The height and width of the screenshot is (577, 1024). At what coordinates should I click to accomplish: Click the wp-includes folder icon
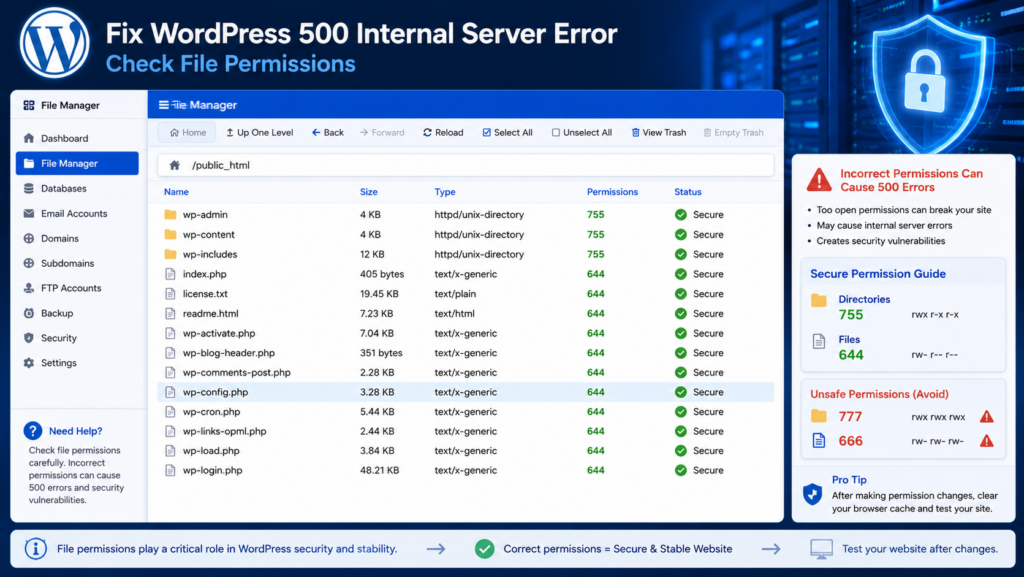tap(170, 254)
